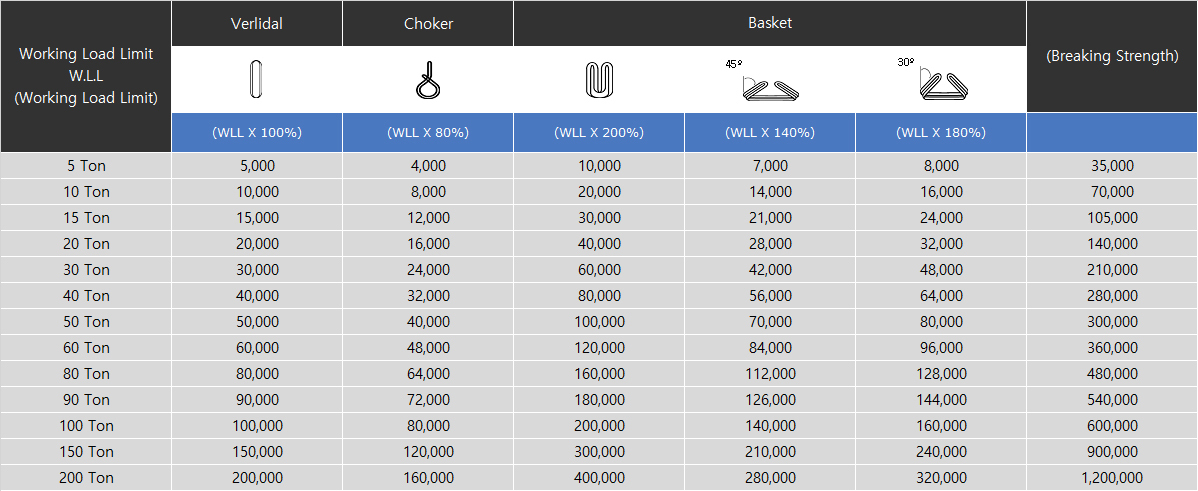
Task: Select the Choker column header
Action: tap(428, 24)
